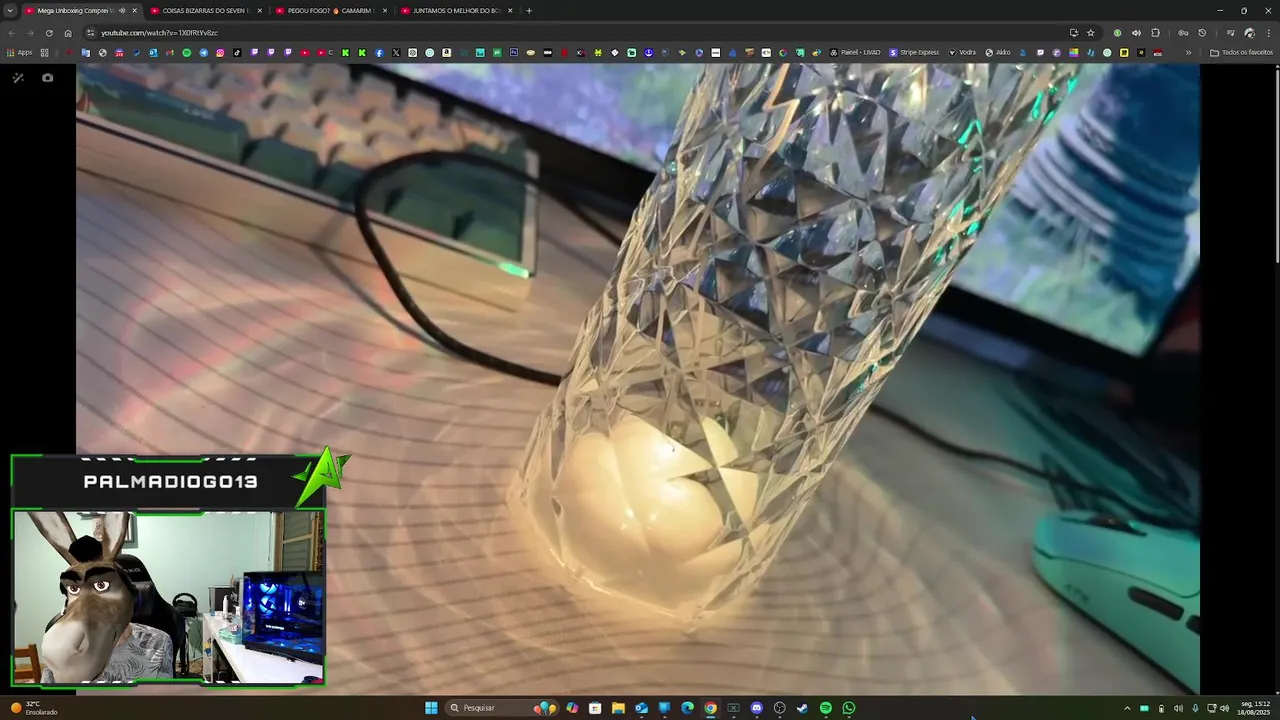This screenshot has width=1280, height=720.
Task: Close the PEGOU FOGO tab
Action: [385, 10]
